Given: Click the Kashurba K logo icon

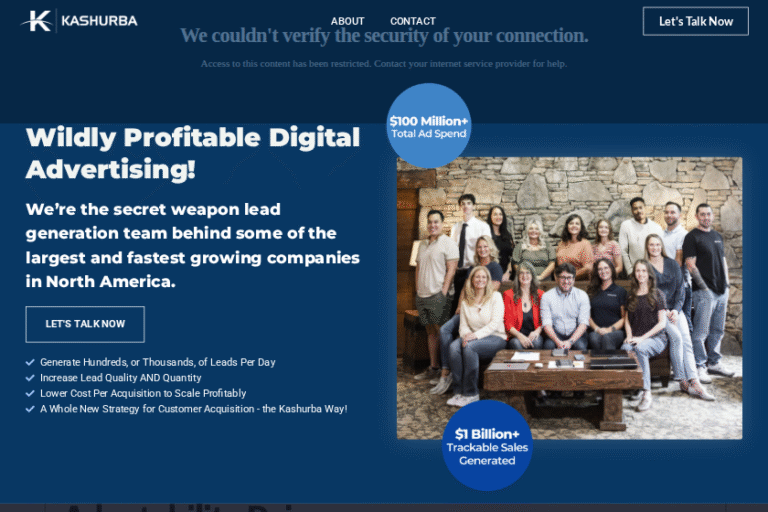Looking at the screenshot, I should 37,21.
